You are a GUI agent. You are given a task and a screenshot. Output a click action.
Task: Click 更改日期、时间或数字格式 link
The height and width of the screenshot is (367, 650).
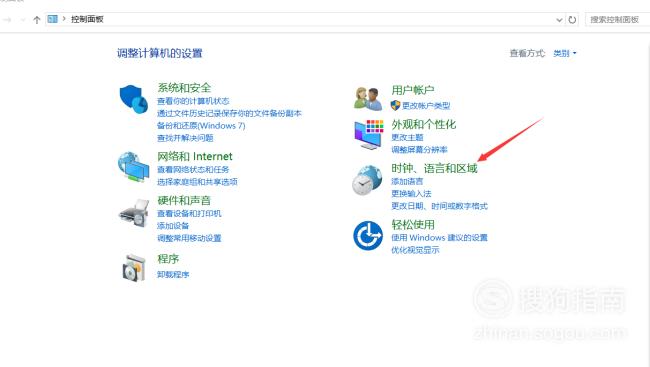[439, 206]
